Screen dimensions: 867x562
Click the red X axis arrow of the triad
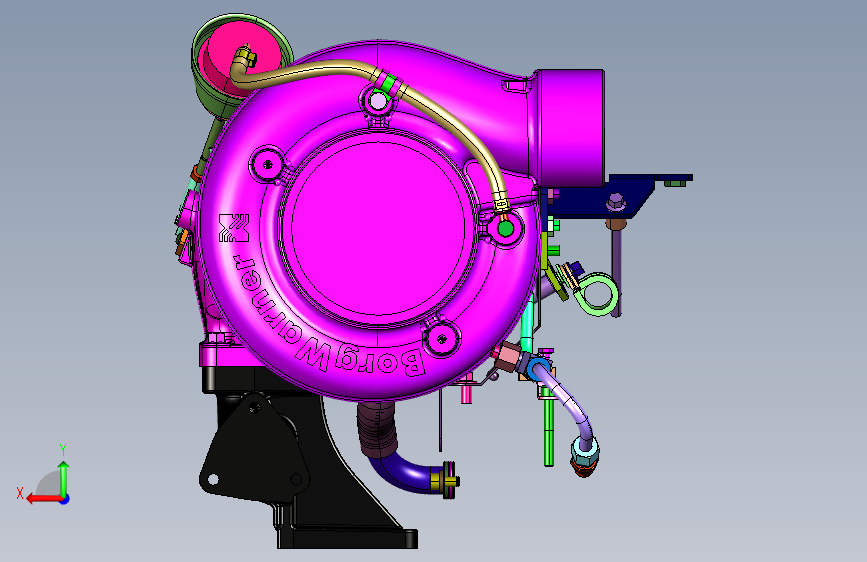[44, 499]
